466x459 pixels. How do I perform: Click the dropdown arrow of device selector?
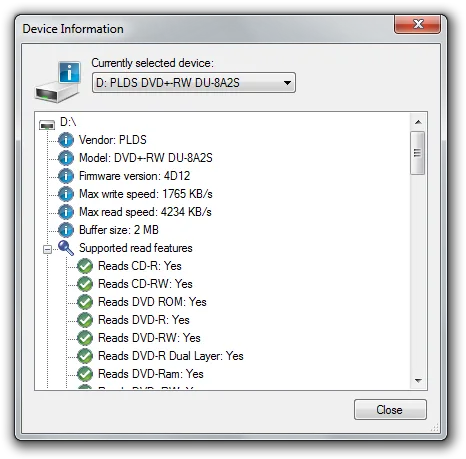(x=287, y=83)
